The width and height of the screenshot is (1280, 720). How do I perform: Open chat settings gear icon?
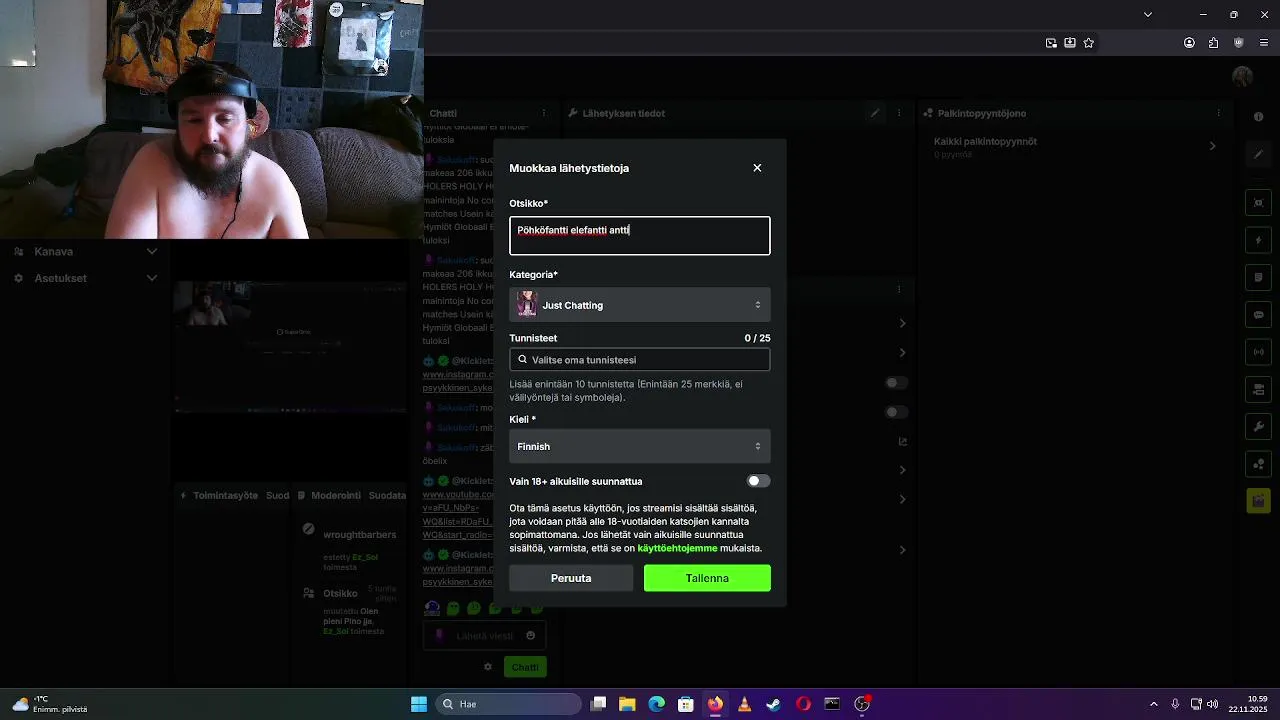(x=488, y=667)
